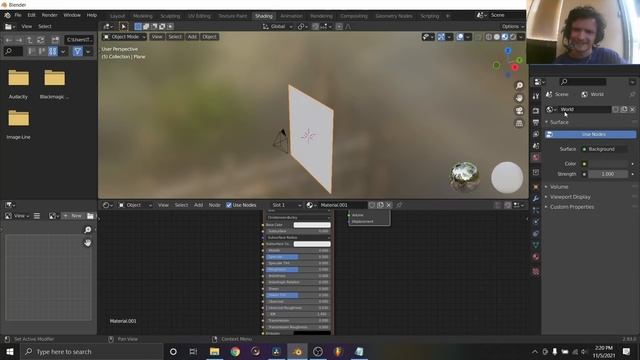Switch to the Layout workspace tab
640x360 pixels.
(118, 16)
